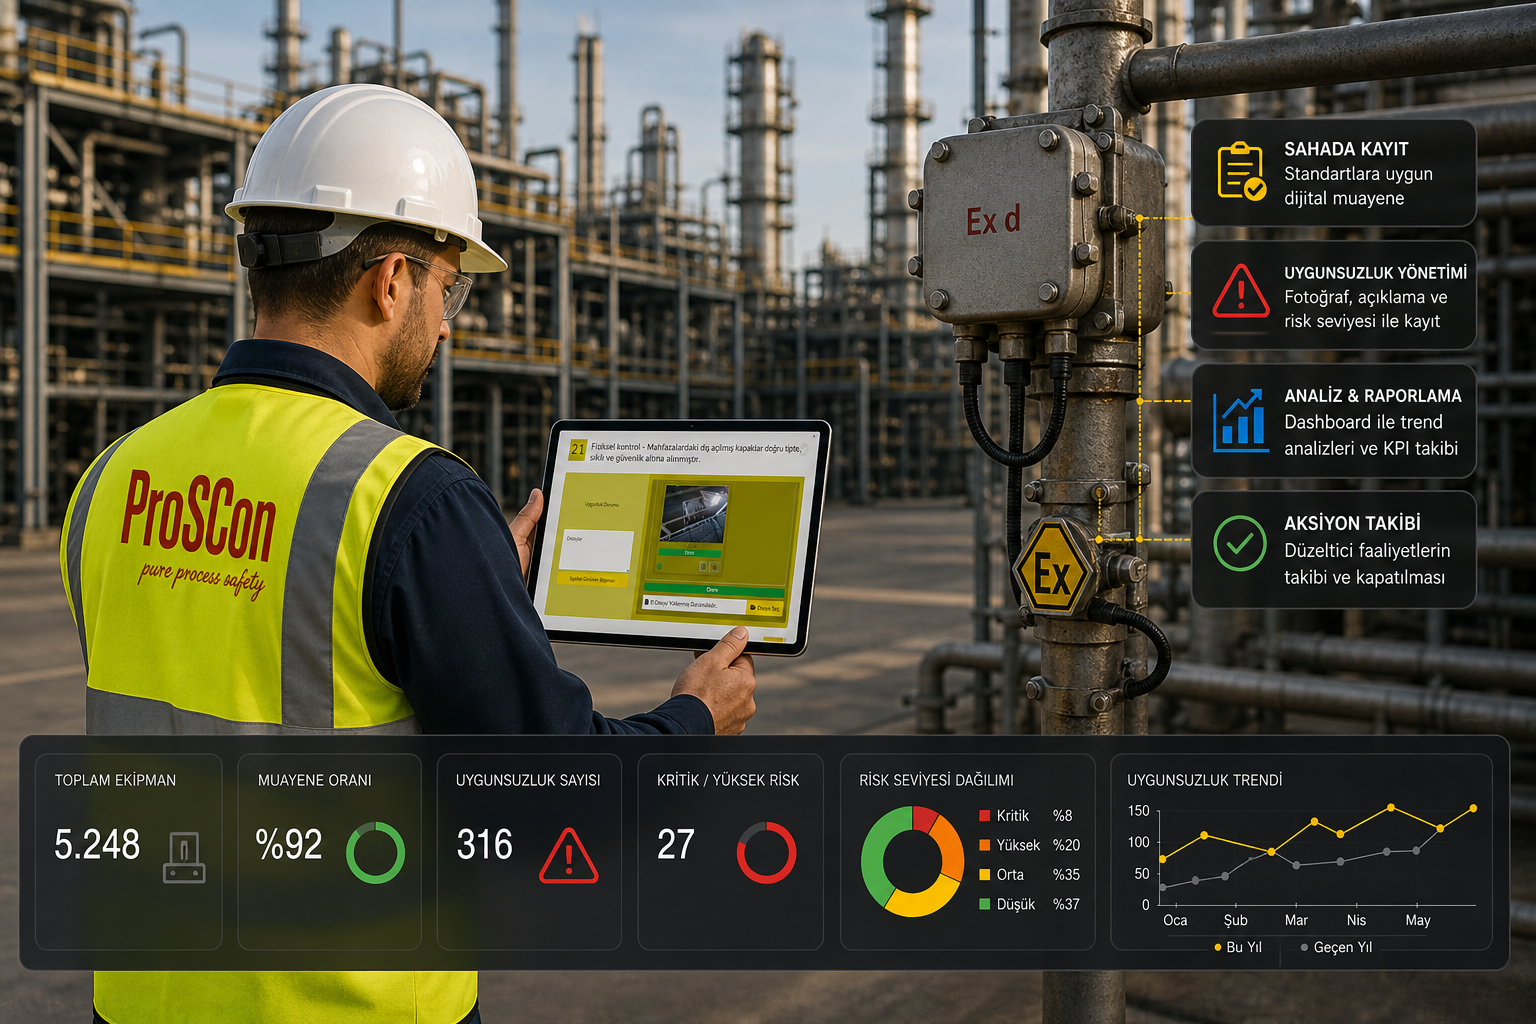This screenshot has height=1024, width=1536.
Task: Click the 'pure process safety' tagline on the vest
Action: tap(201, 579)
